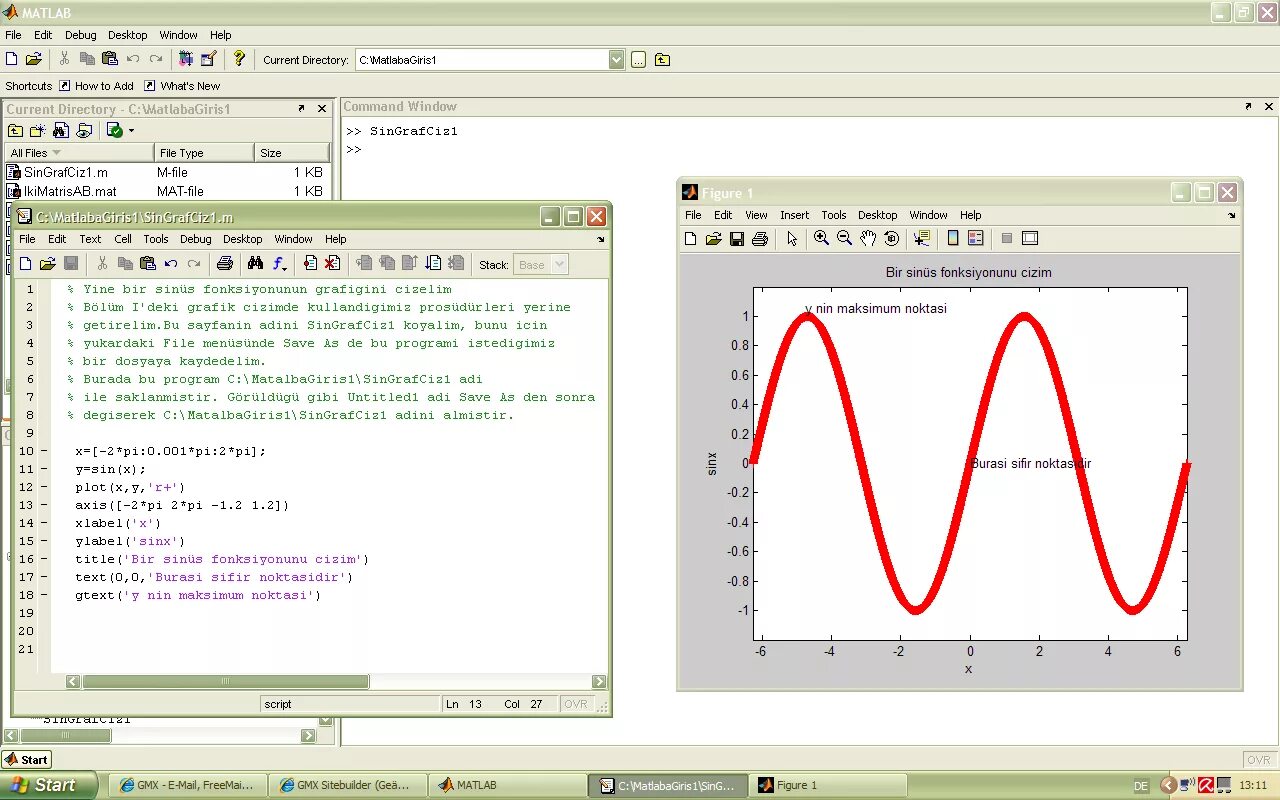Click Cut scissors icon in Editor toolbar

[x=102, y=263]
